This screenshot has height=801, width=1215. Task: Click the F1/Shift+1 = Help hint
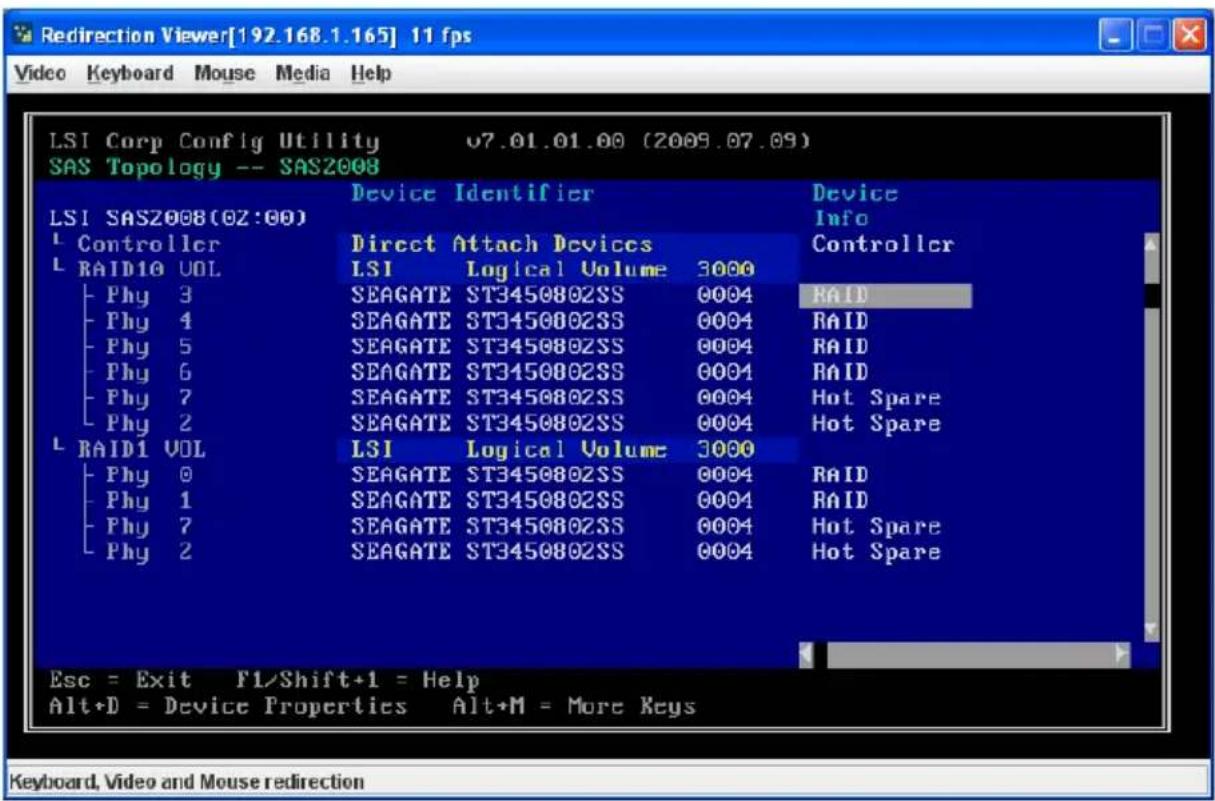point(358,681)
